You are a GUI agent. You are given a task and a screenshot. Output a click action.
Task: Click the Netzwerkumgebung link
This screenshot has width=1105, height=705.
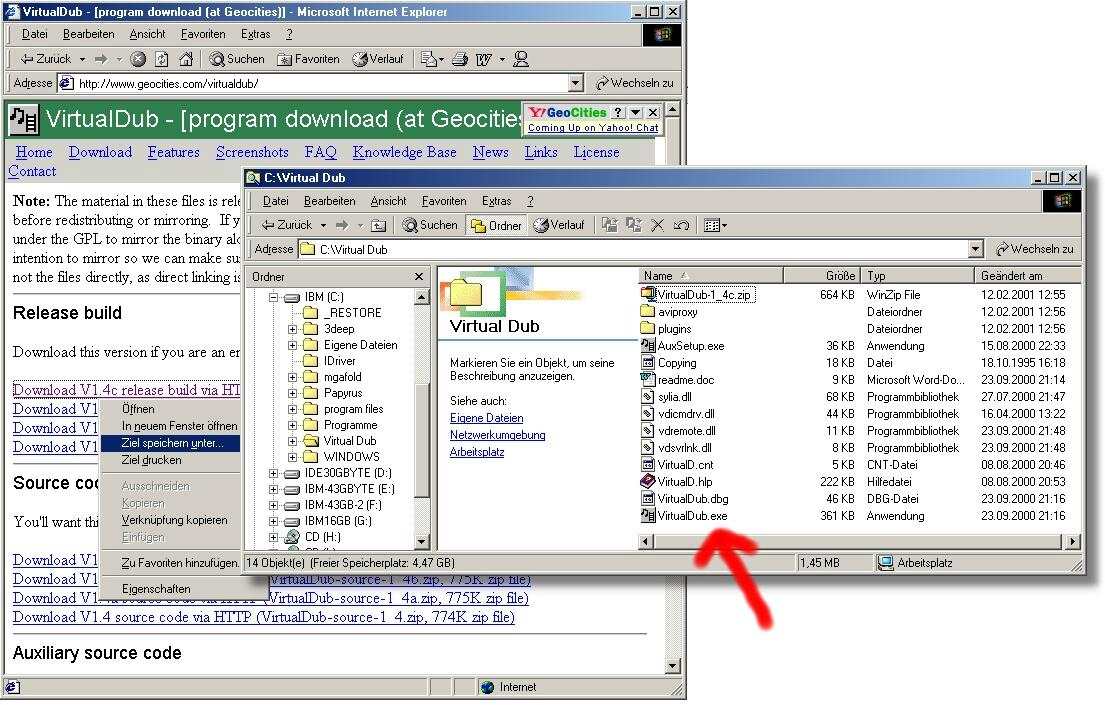click(x=497, y=435)
